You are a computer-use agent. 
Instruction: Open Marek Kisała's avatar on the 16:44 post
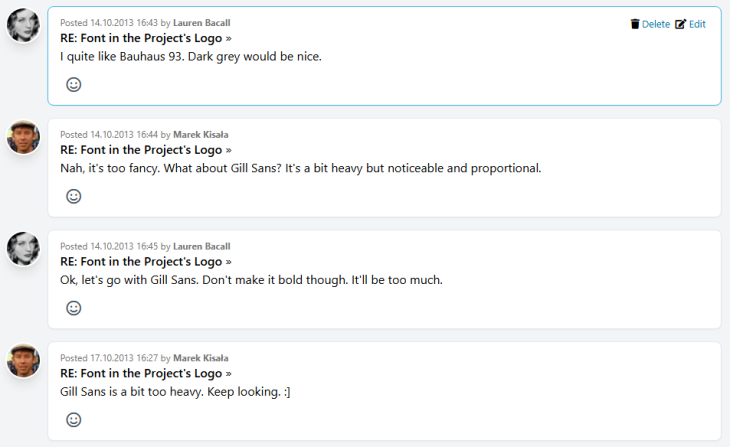click(23, 138)
